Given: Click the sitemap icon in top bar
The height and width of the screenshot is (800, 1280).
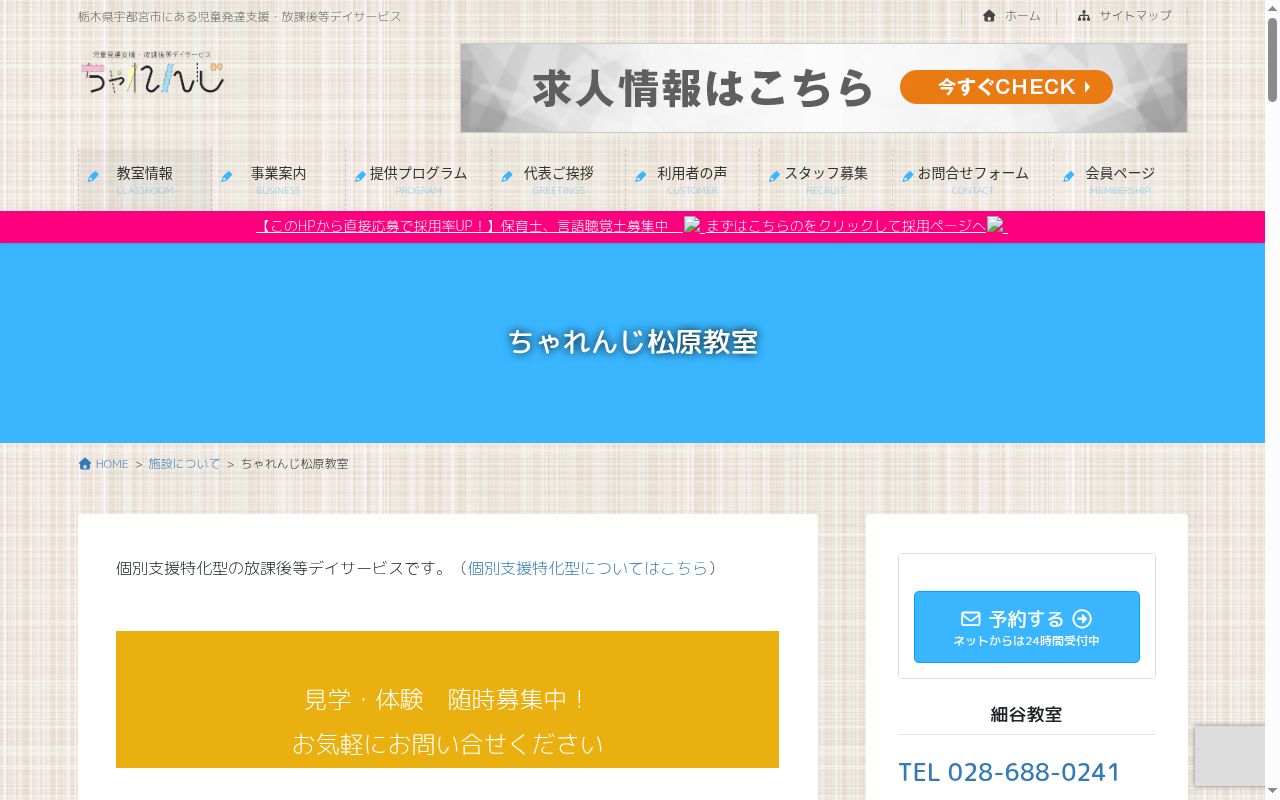Looking at the screenshot, I should pos(1084,16).
